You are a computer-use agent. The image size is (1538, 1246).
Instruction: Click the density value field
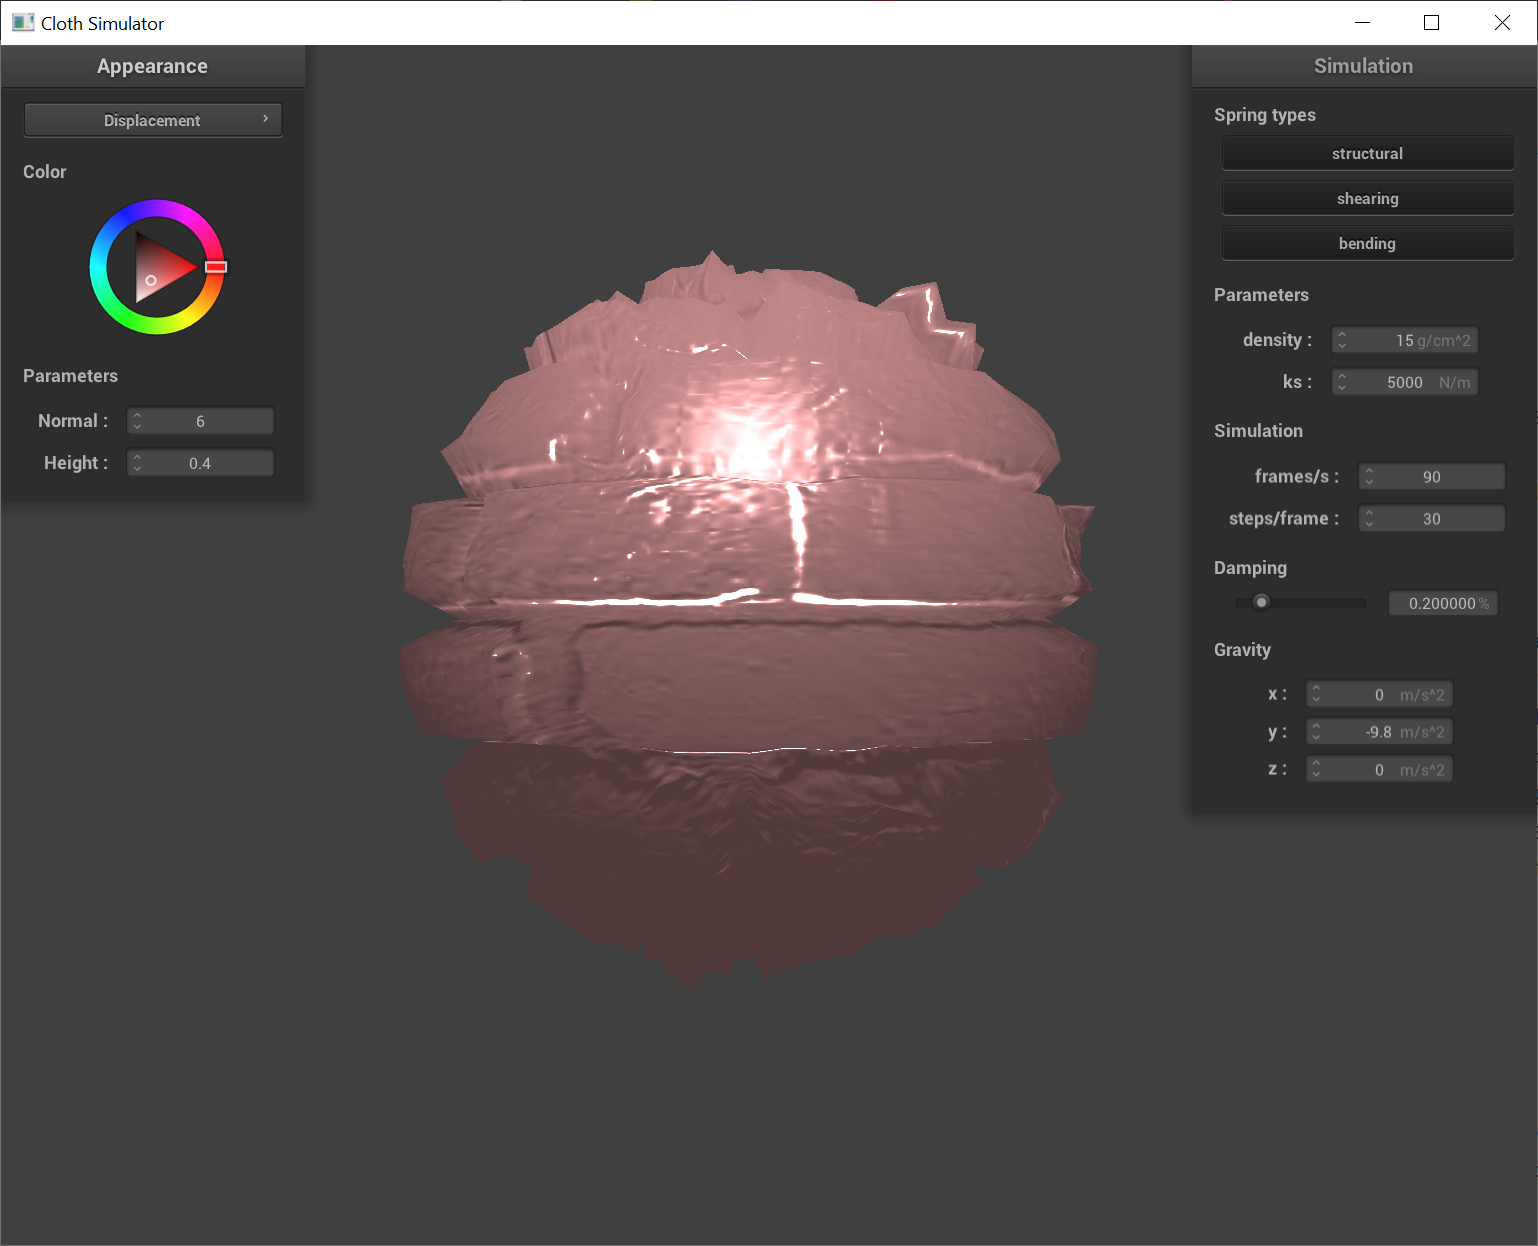[x=1404, y=340]
